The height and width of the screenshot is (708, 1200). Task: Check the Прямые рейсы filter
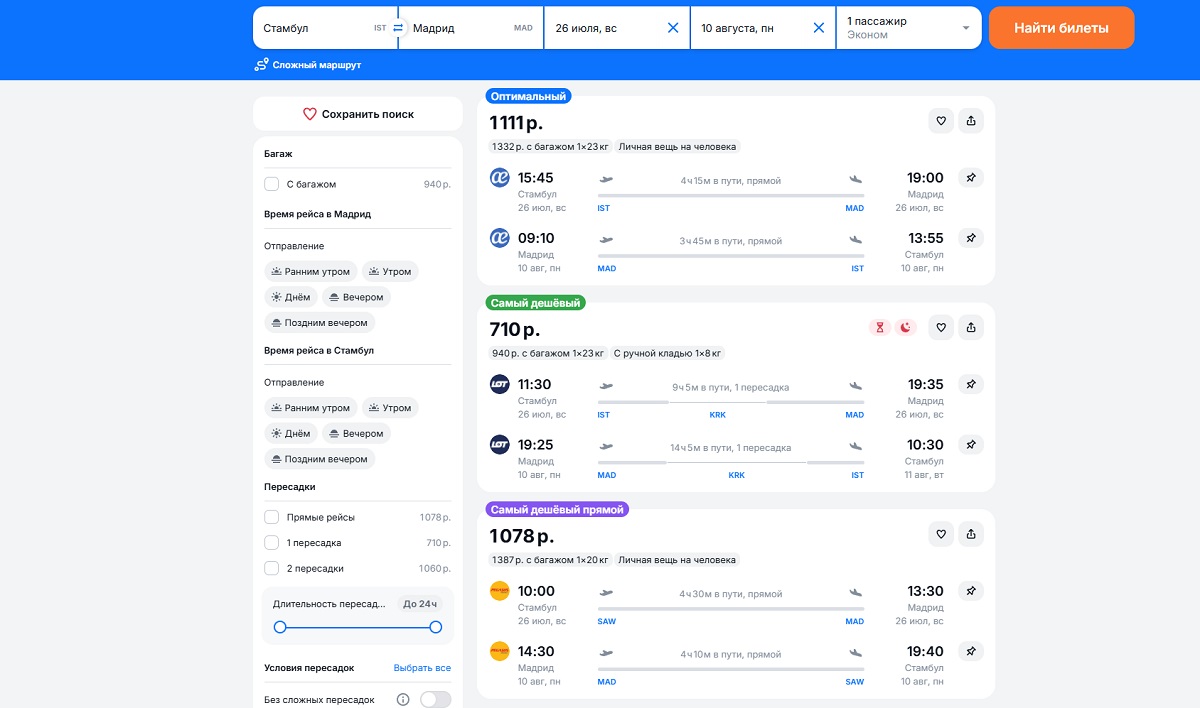271,517
